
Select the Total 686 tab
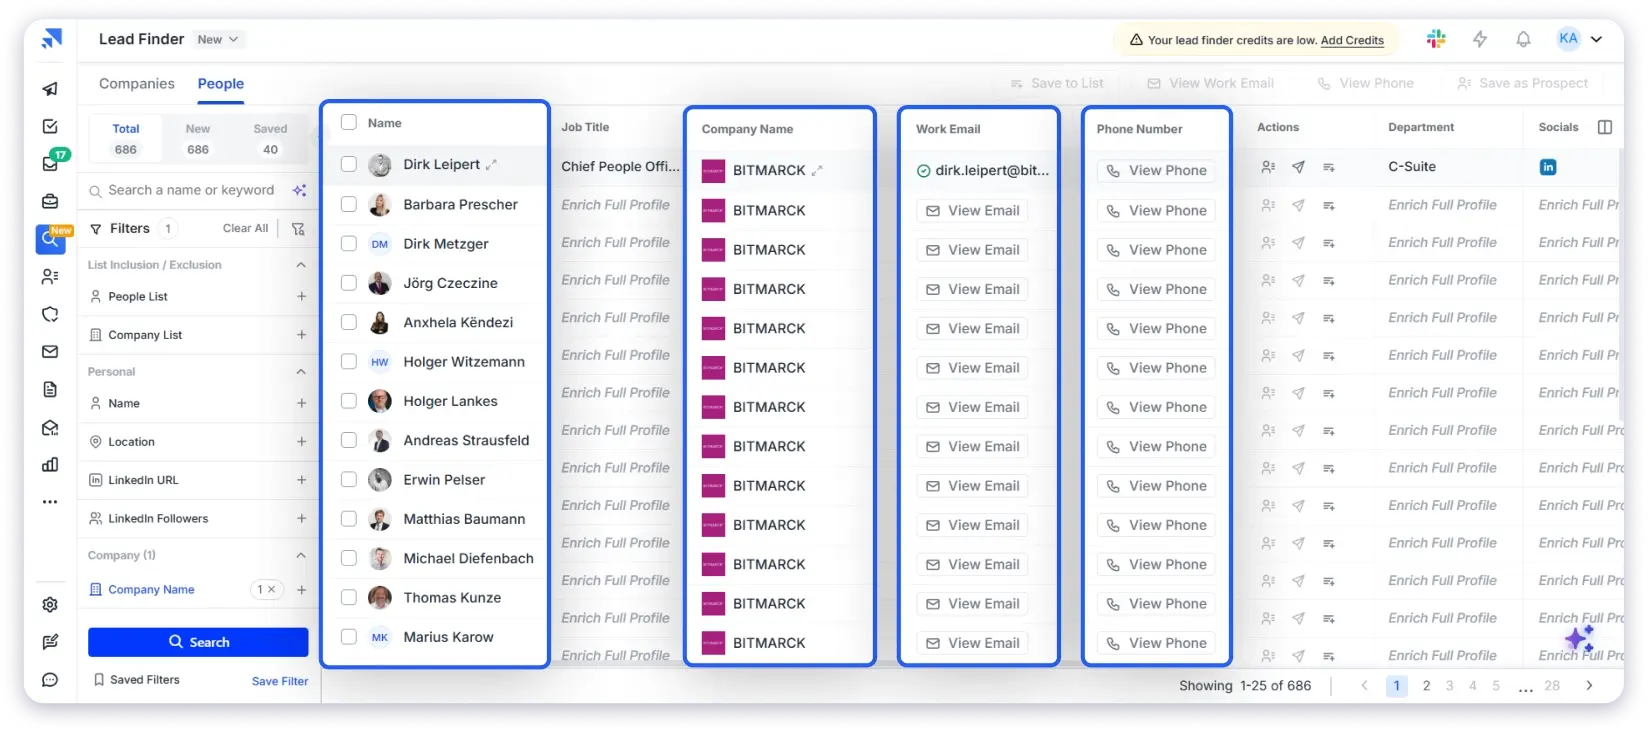[x=126, y=139]
